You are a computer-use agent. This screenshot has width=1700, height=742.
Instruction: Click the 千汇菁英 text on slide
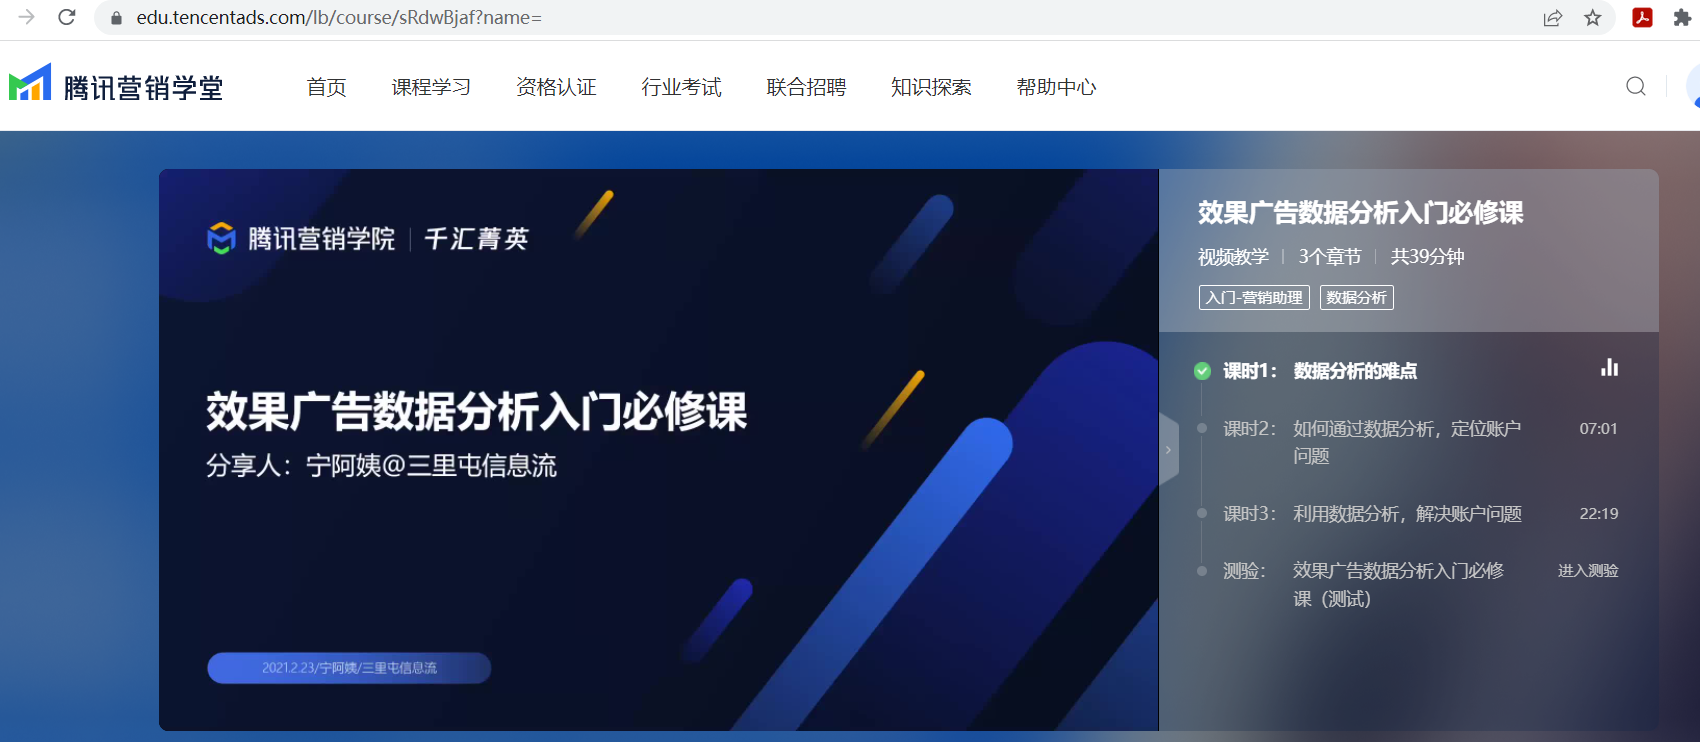(477, 239)
